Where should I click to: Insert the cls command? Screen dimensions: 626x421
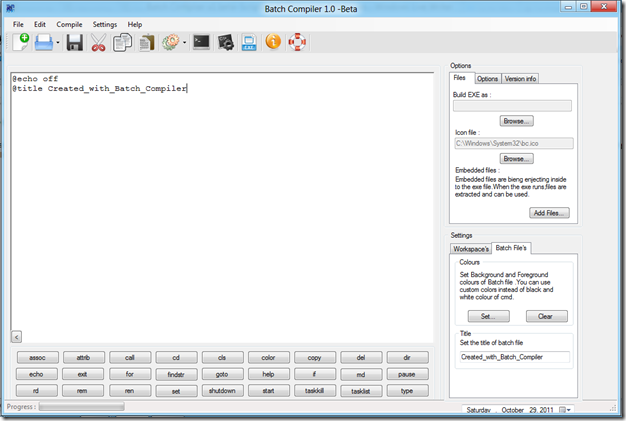pos(222,358)
